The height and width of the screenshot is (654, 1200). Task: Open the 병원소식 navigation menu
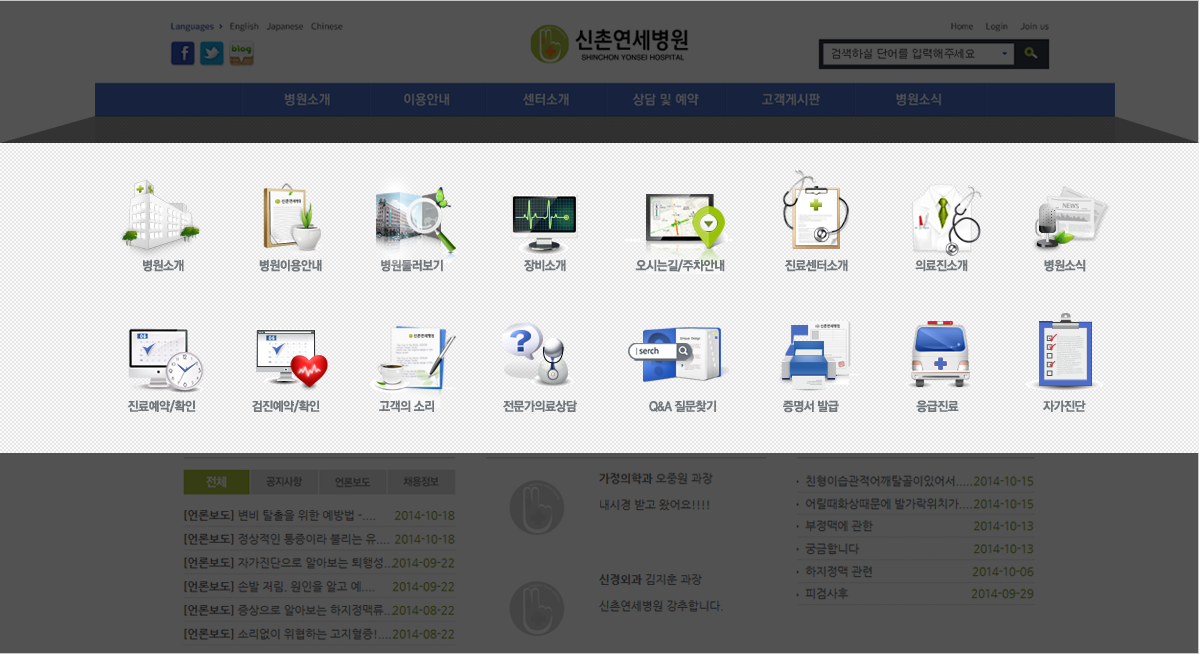click(919, 99)
